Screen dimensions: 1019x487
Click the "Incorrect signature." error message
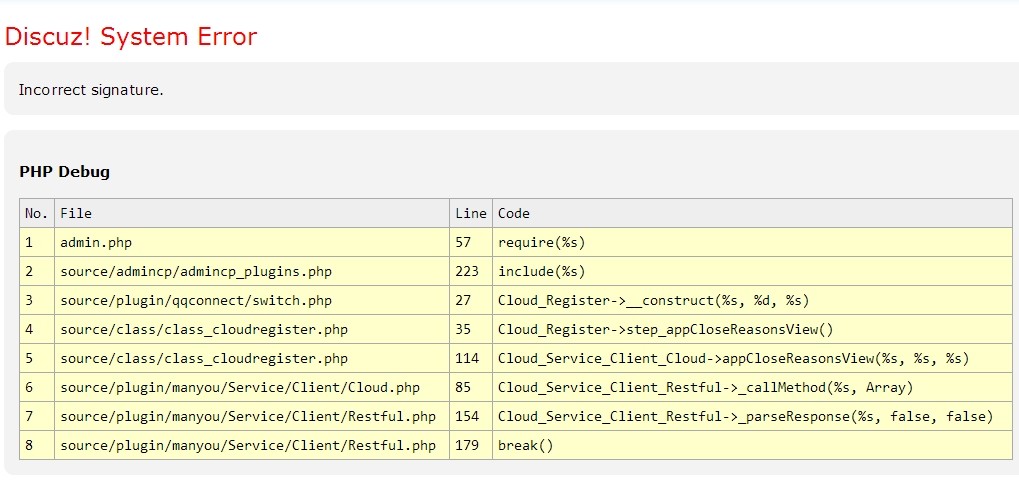point(91,90)
